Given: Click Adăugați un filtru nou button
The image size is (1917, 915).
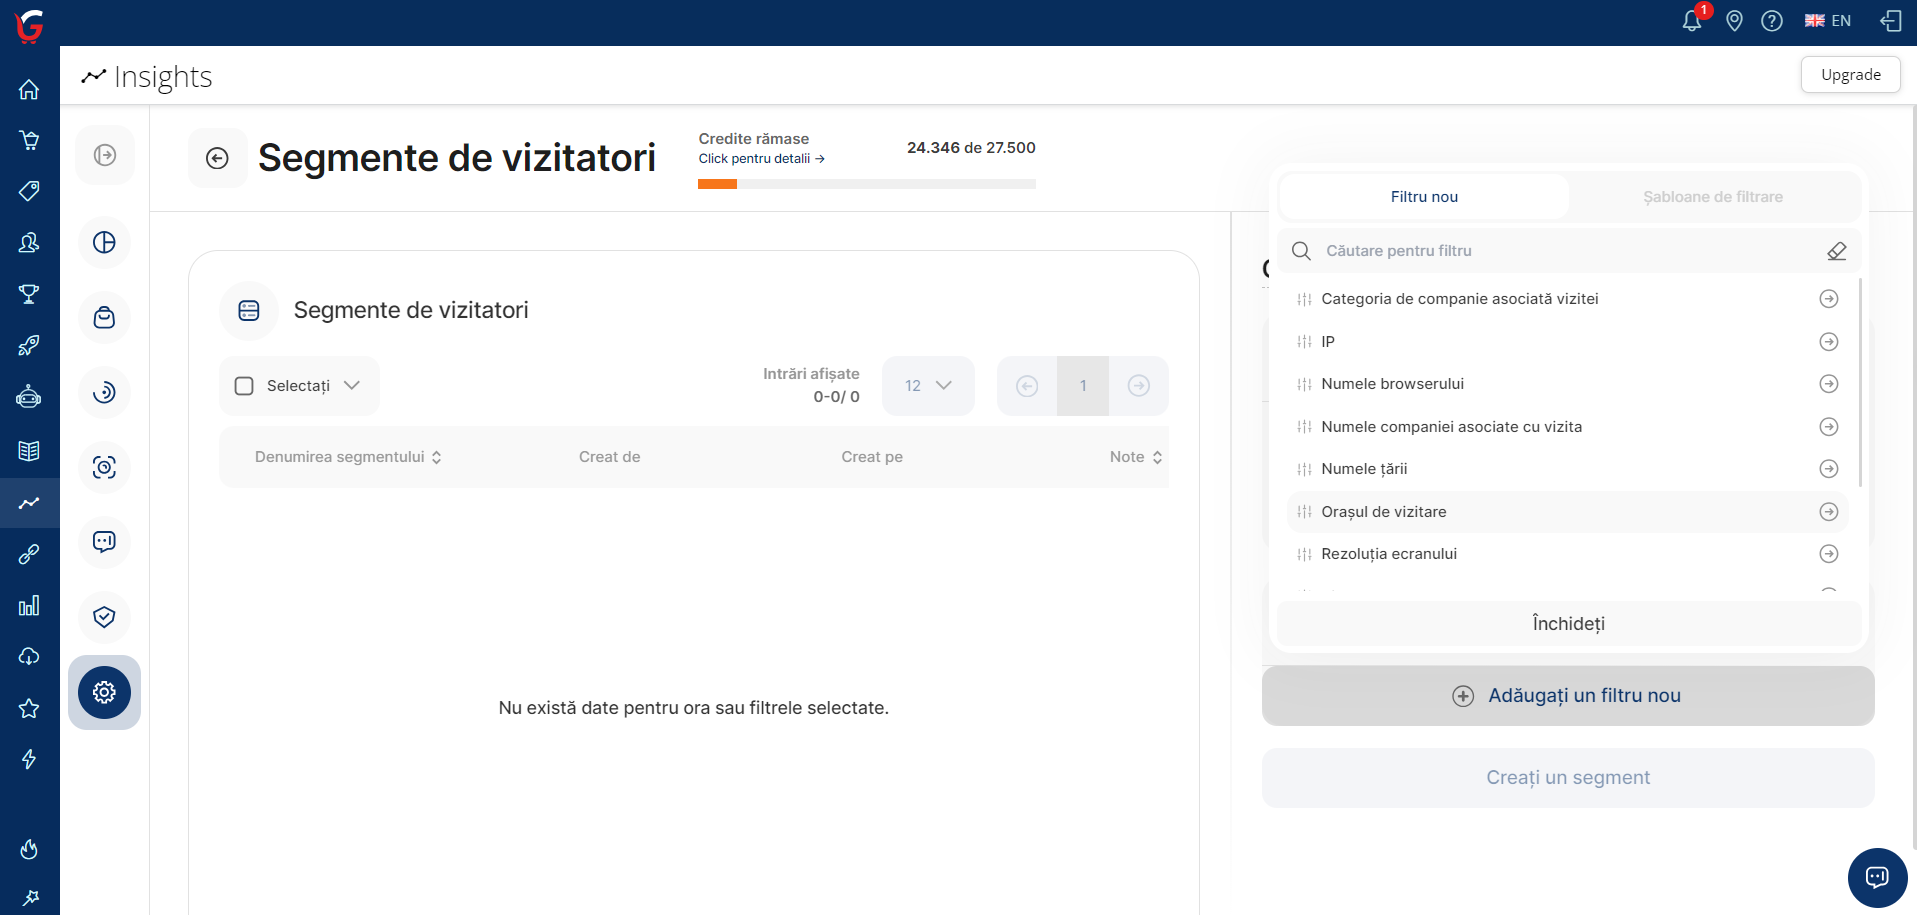Looking at the screenshot, I should [1568, 696].
